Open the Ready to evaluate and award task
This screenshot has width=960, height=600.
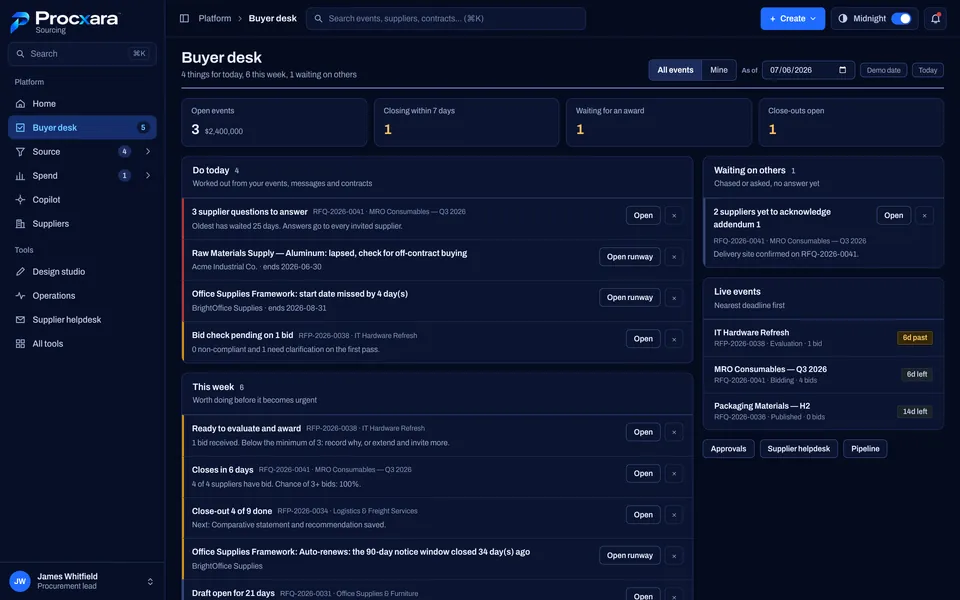coord(643,432)
